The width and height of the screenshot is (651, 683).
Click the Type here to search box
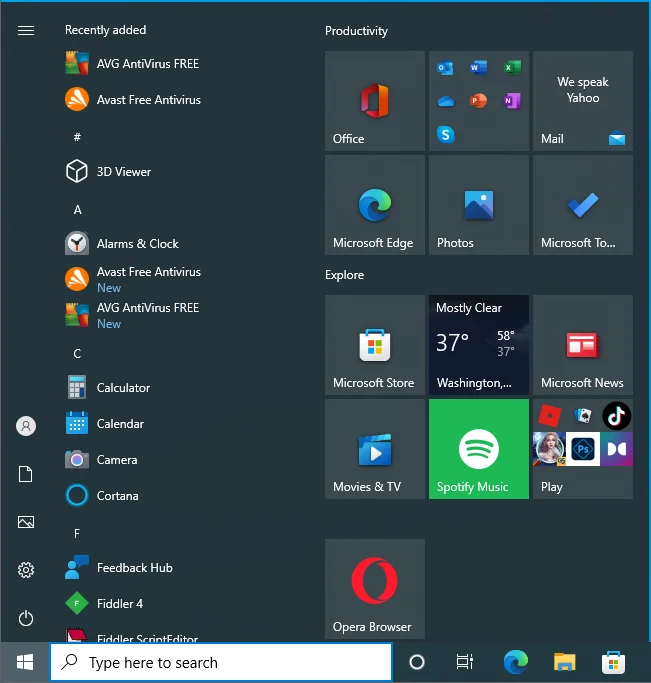221,662
